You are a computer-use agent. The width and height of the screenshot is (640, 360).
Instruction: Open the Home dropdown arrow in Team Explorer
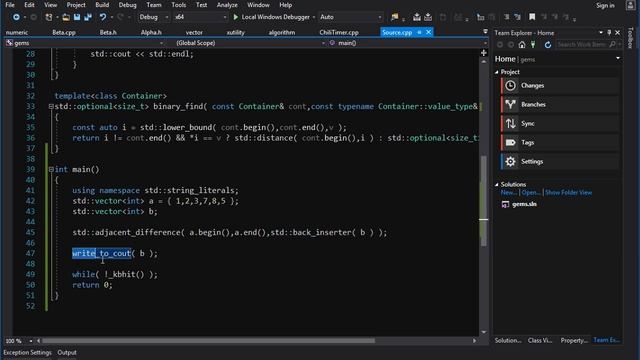618,58
